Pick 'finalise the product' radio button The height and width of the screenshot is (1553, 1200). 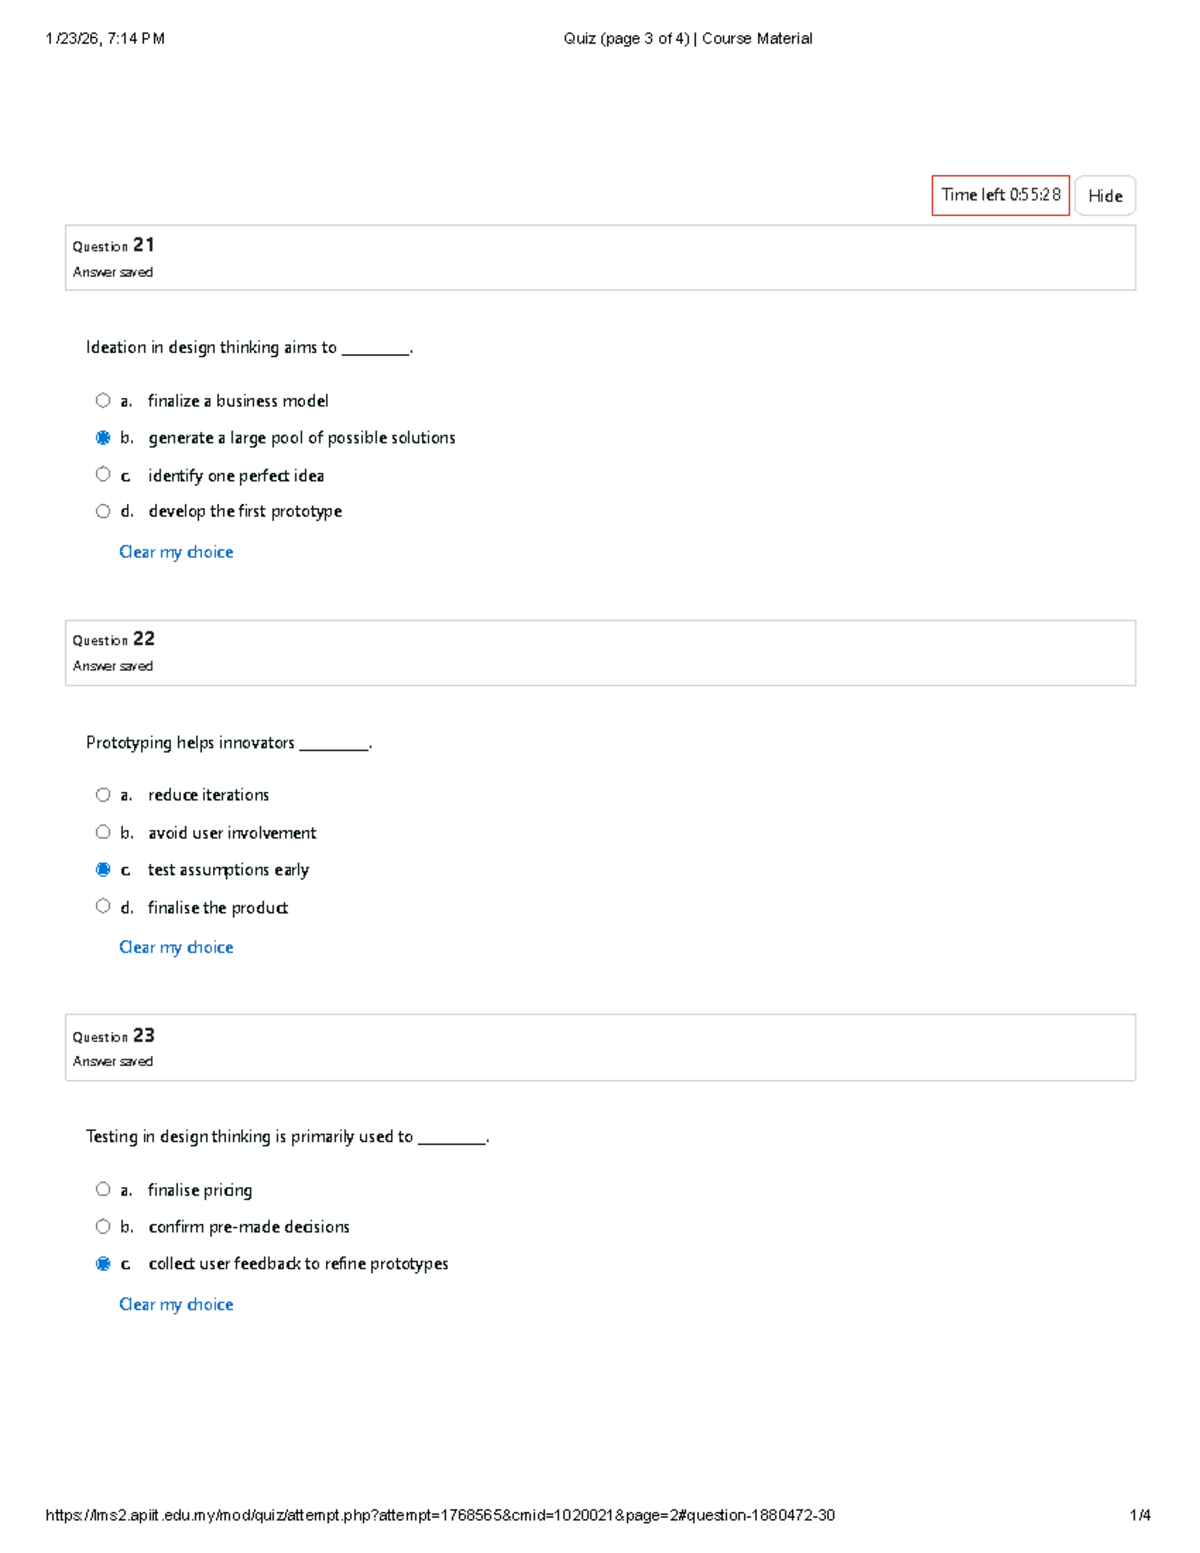(x=103, y=907)
